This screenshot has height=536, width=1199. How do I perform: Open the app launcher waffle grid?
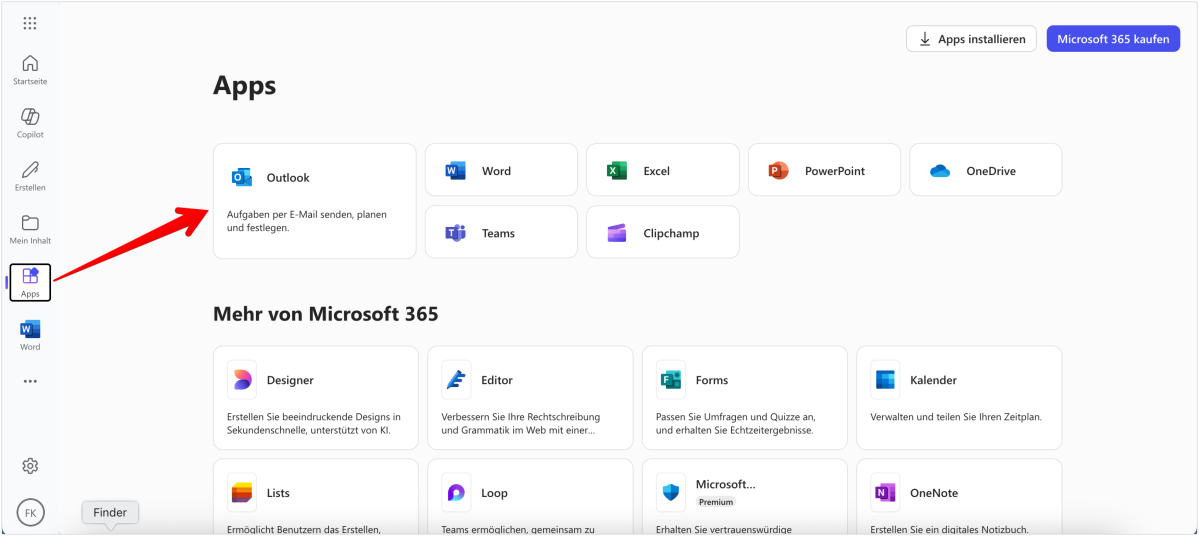click(30, 24)
